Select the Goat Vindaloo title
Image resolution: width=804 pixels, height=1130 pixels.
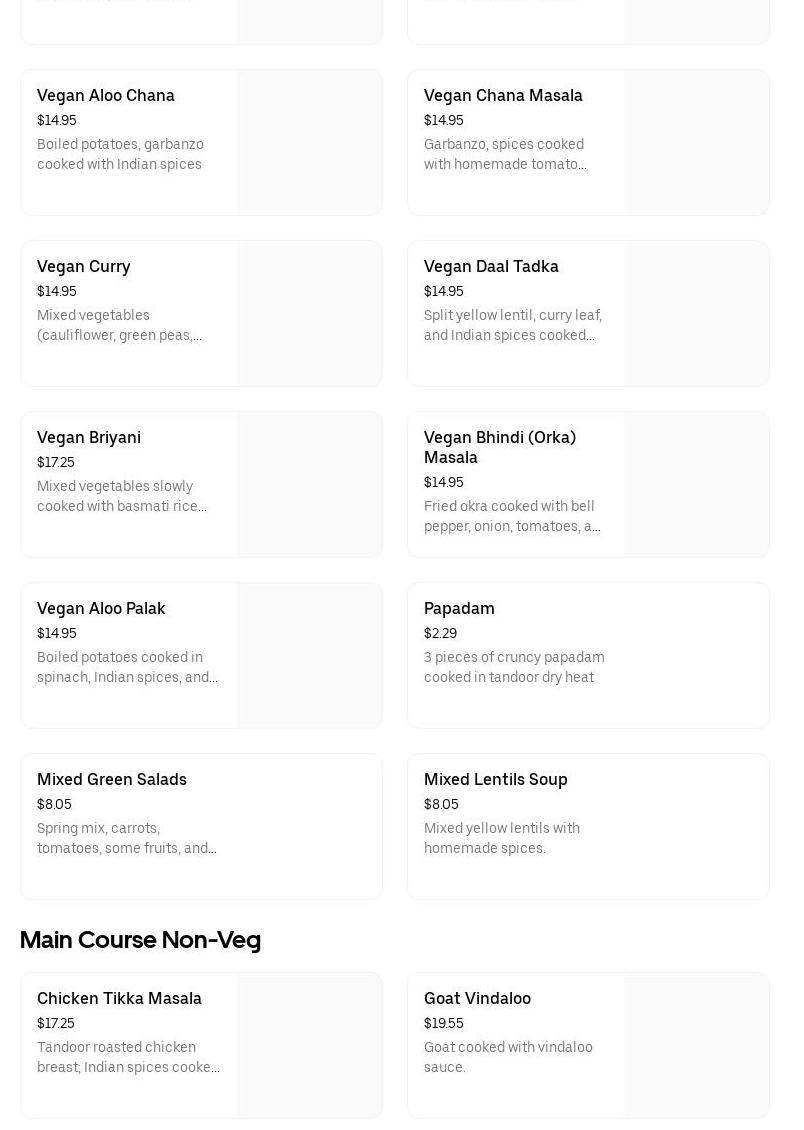point(477,999)
